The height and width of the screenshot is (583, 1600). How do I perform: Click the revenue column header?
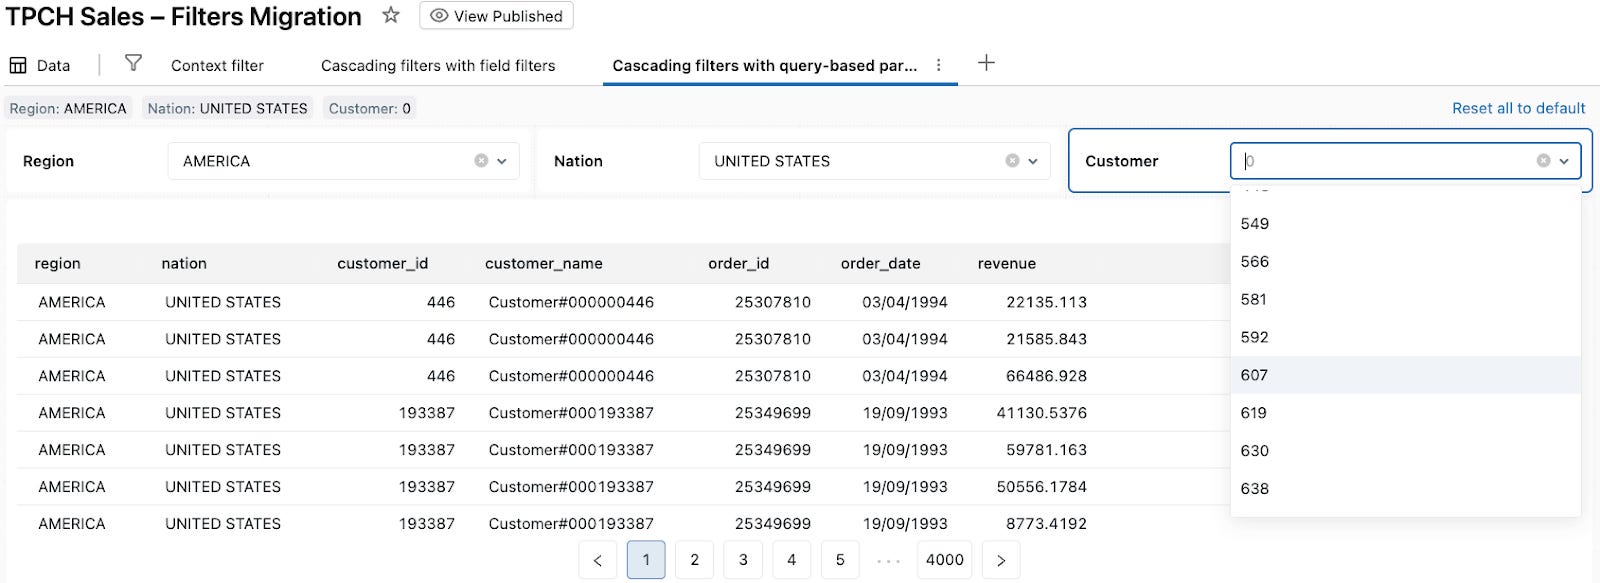[x=1006, y=264]
